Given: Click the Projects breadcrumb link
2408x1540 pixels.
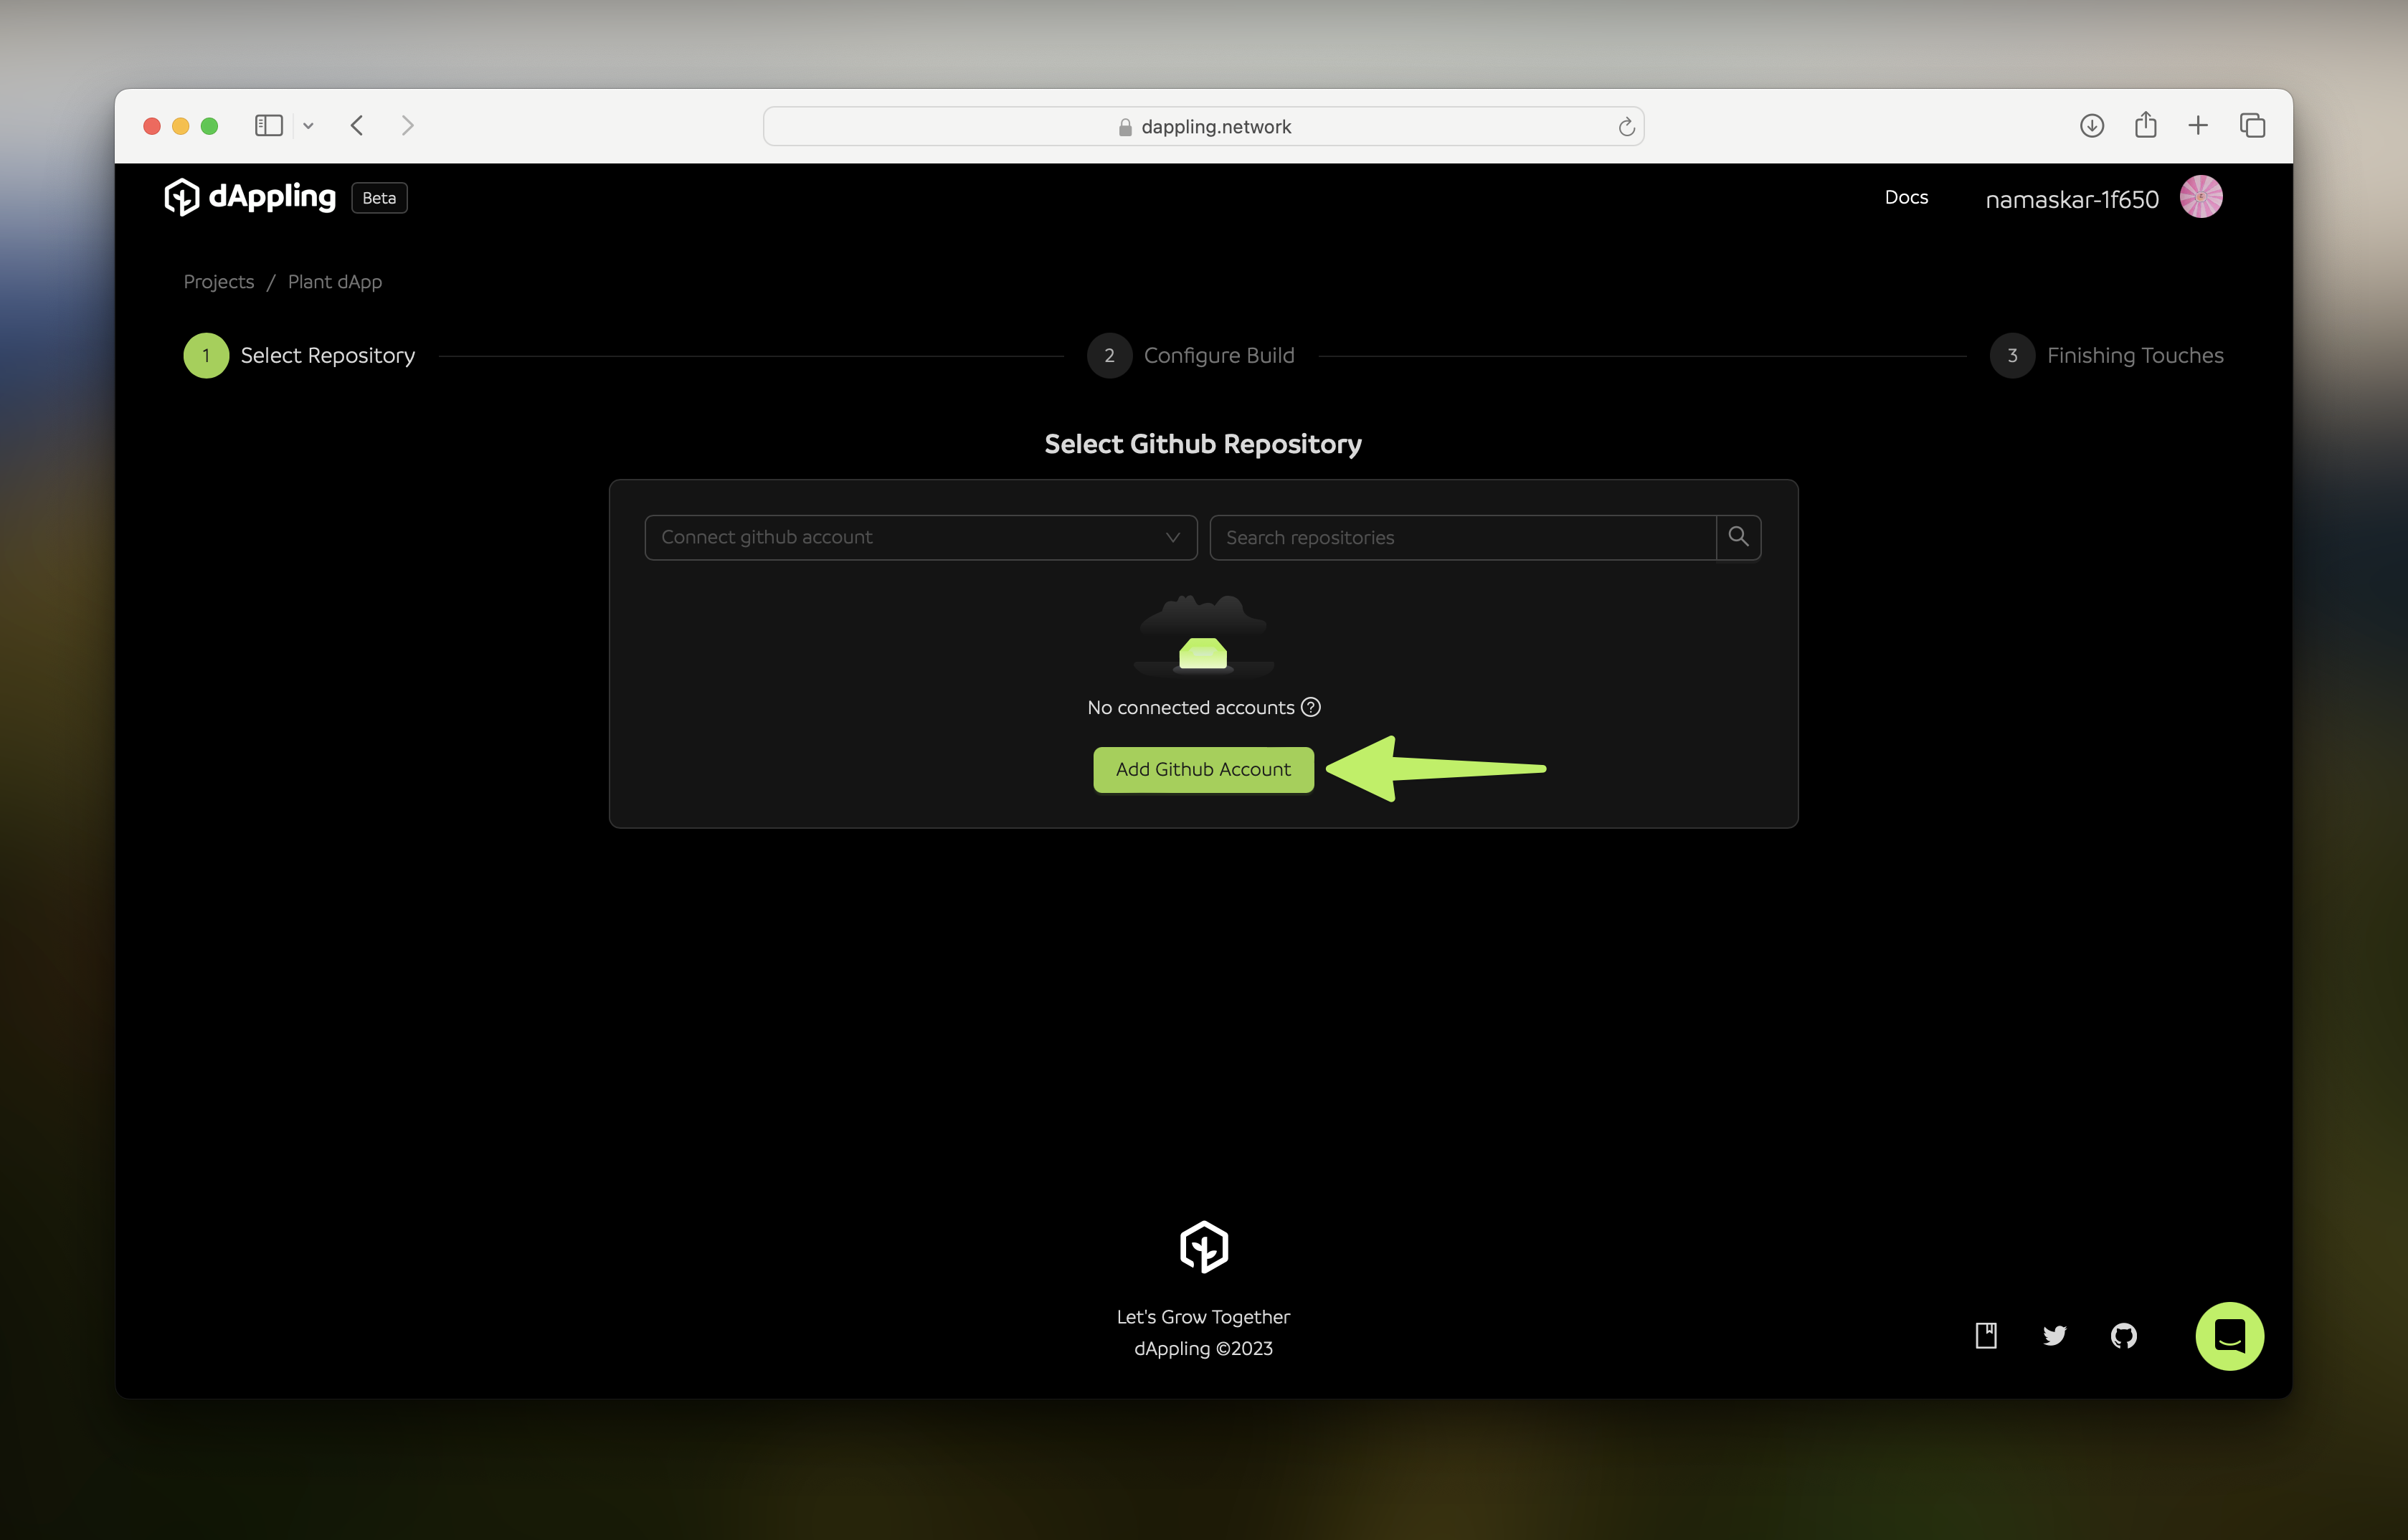Looking at the screenshot, I should pos(217,279).
